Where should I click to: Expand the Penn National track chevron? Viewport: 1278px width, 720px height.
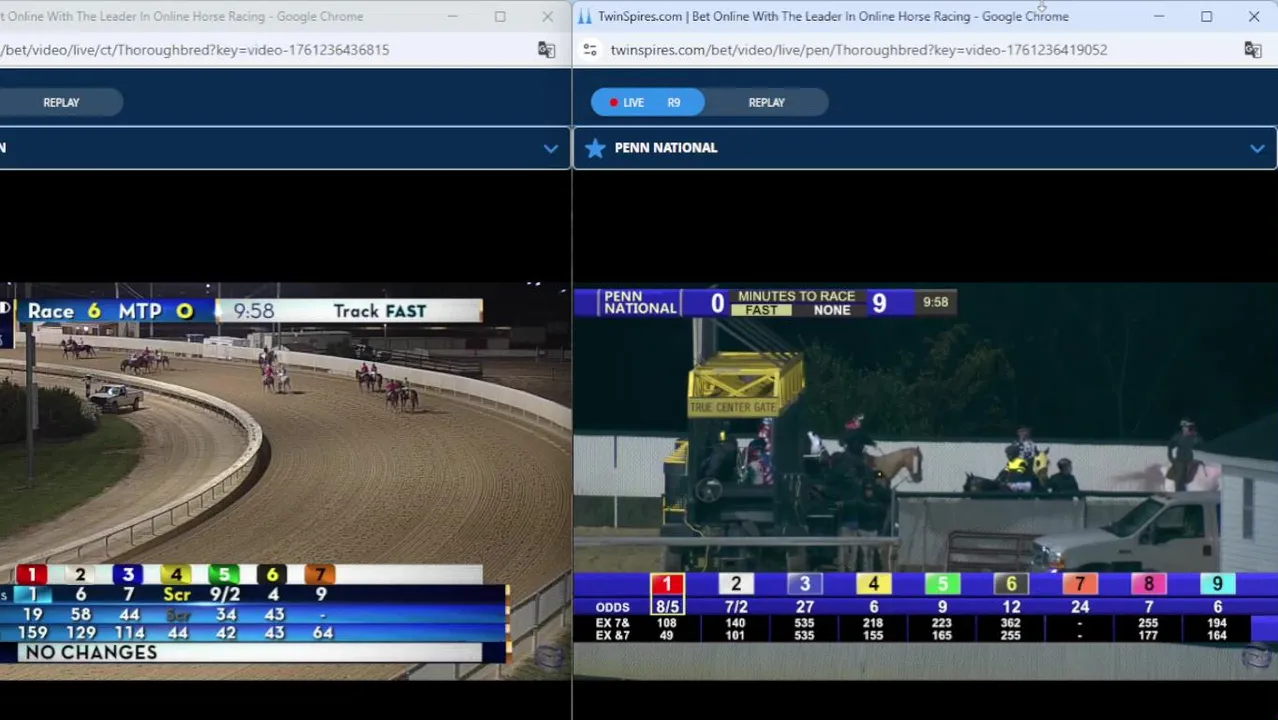(x=1257, y=148)
